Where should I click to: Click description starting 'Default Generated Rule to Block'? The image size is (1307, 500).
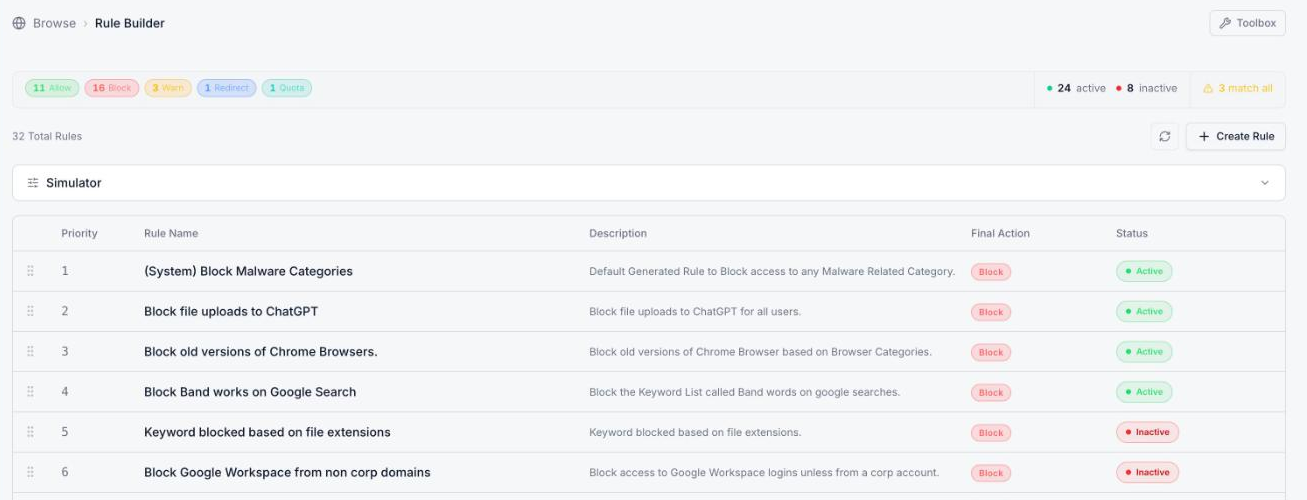click(772, 271)
